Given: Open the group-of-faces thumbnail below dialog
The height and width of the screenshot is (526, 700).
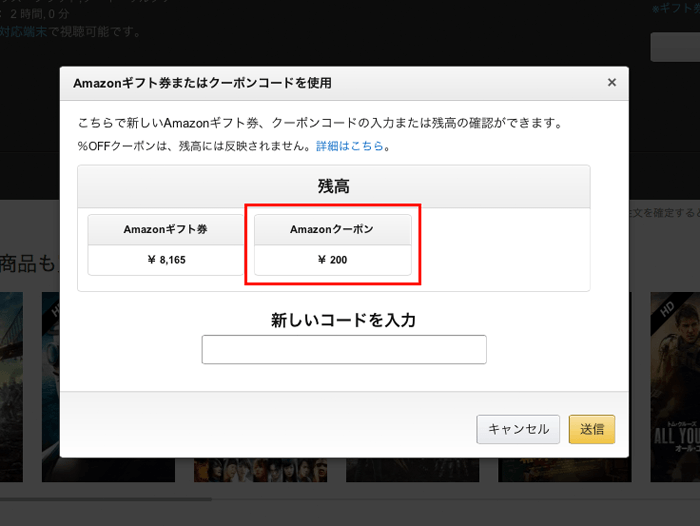Looking at the screenshot, I should pyautogui.click(x=260, y=470).
